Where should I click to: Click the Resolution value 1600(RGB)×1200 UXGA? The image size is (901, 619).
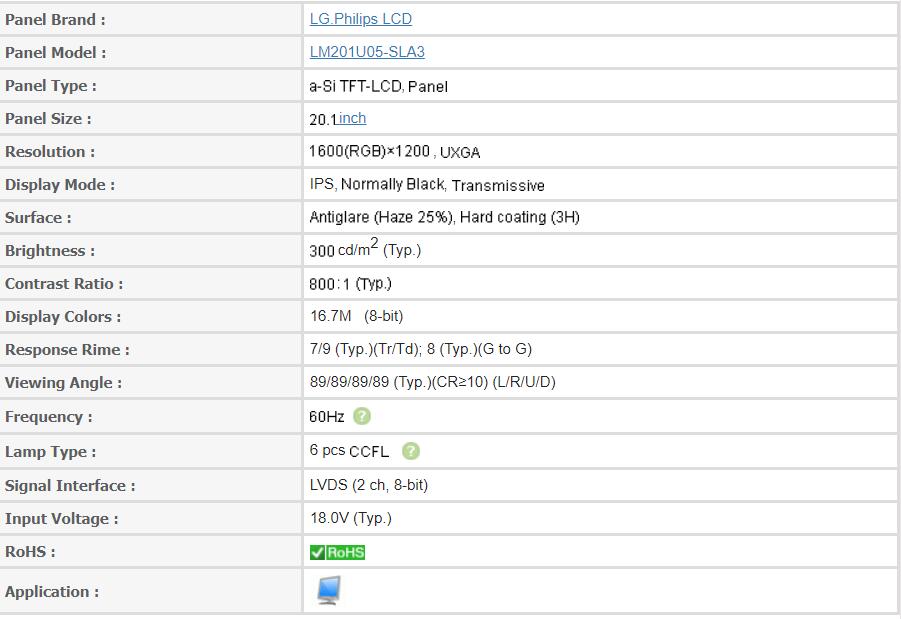tap(394, 152)
